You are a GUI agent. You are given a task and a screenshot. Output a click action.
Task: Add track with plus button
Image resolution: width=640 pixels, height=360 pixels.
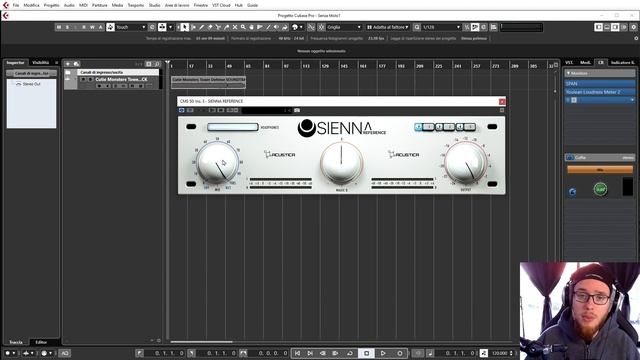click(x=68, y=64)
